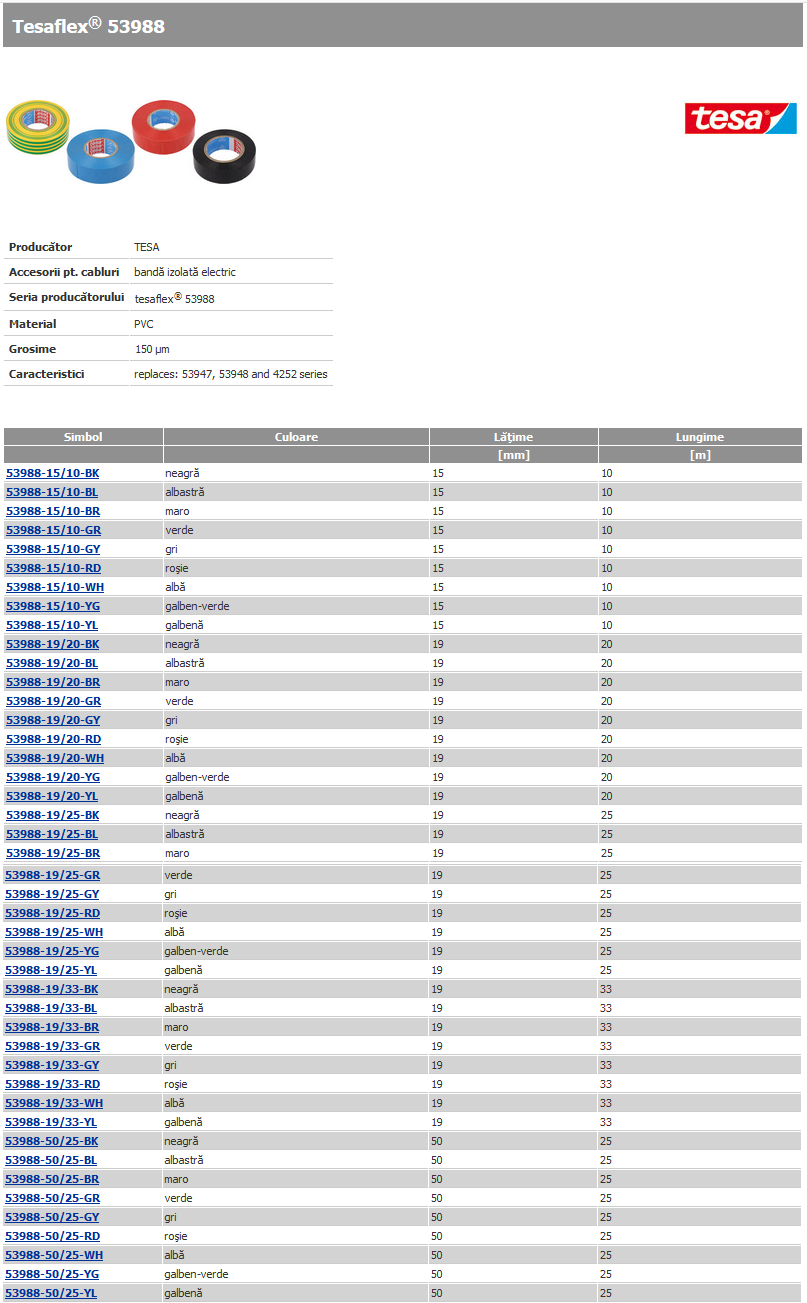Open product link 53988-15/10-YL
This screenshot has width=807, height=1303.
52,625
